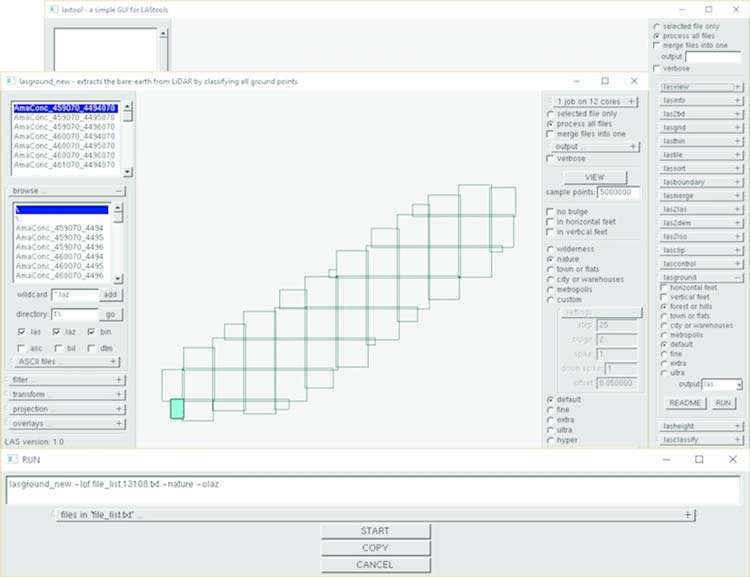
Task: Click plus icon next to lasclip
Action: click(738, 249)
